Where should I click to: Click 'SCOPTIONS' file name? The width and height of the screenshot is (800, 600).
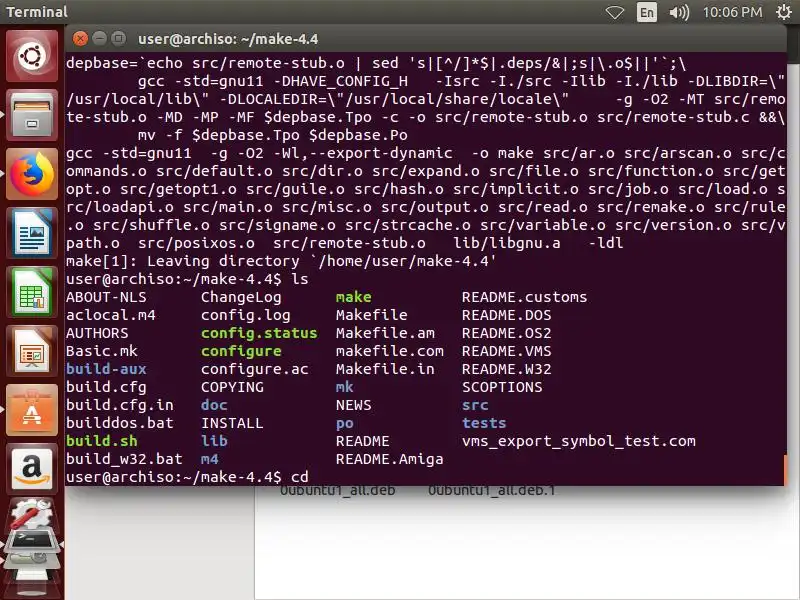[502, 387]
